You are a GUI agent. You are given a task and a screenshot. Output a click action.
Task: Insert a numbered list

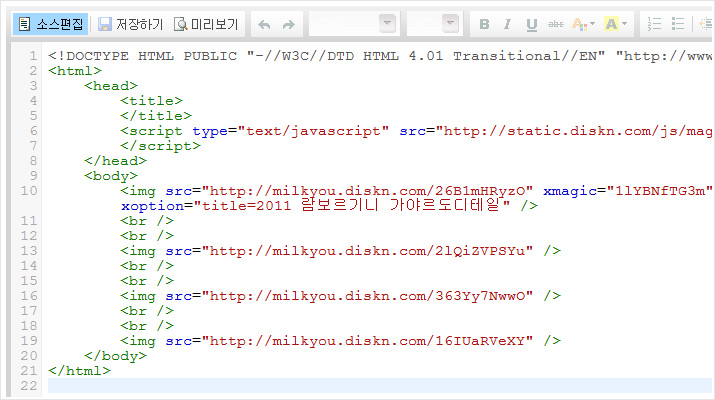pyautogui.click(x=654, y=24)
